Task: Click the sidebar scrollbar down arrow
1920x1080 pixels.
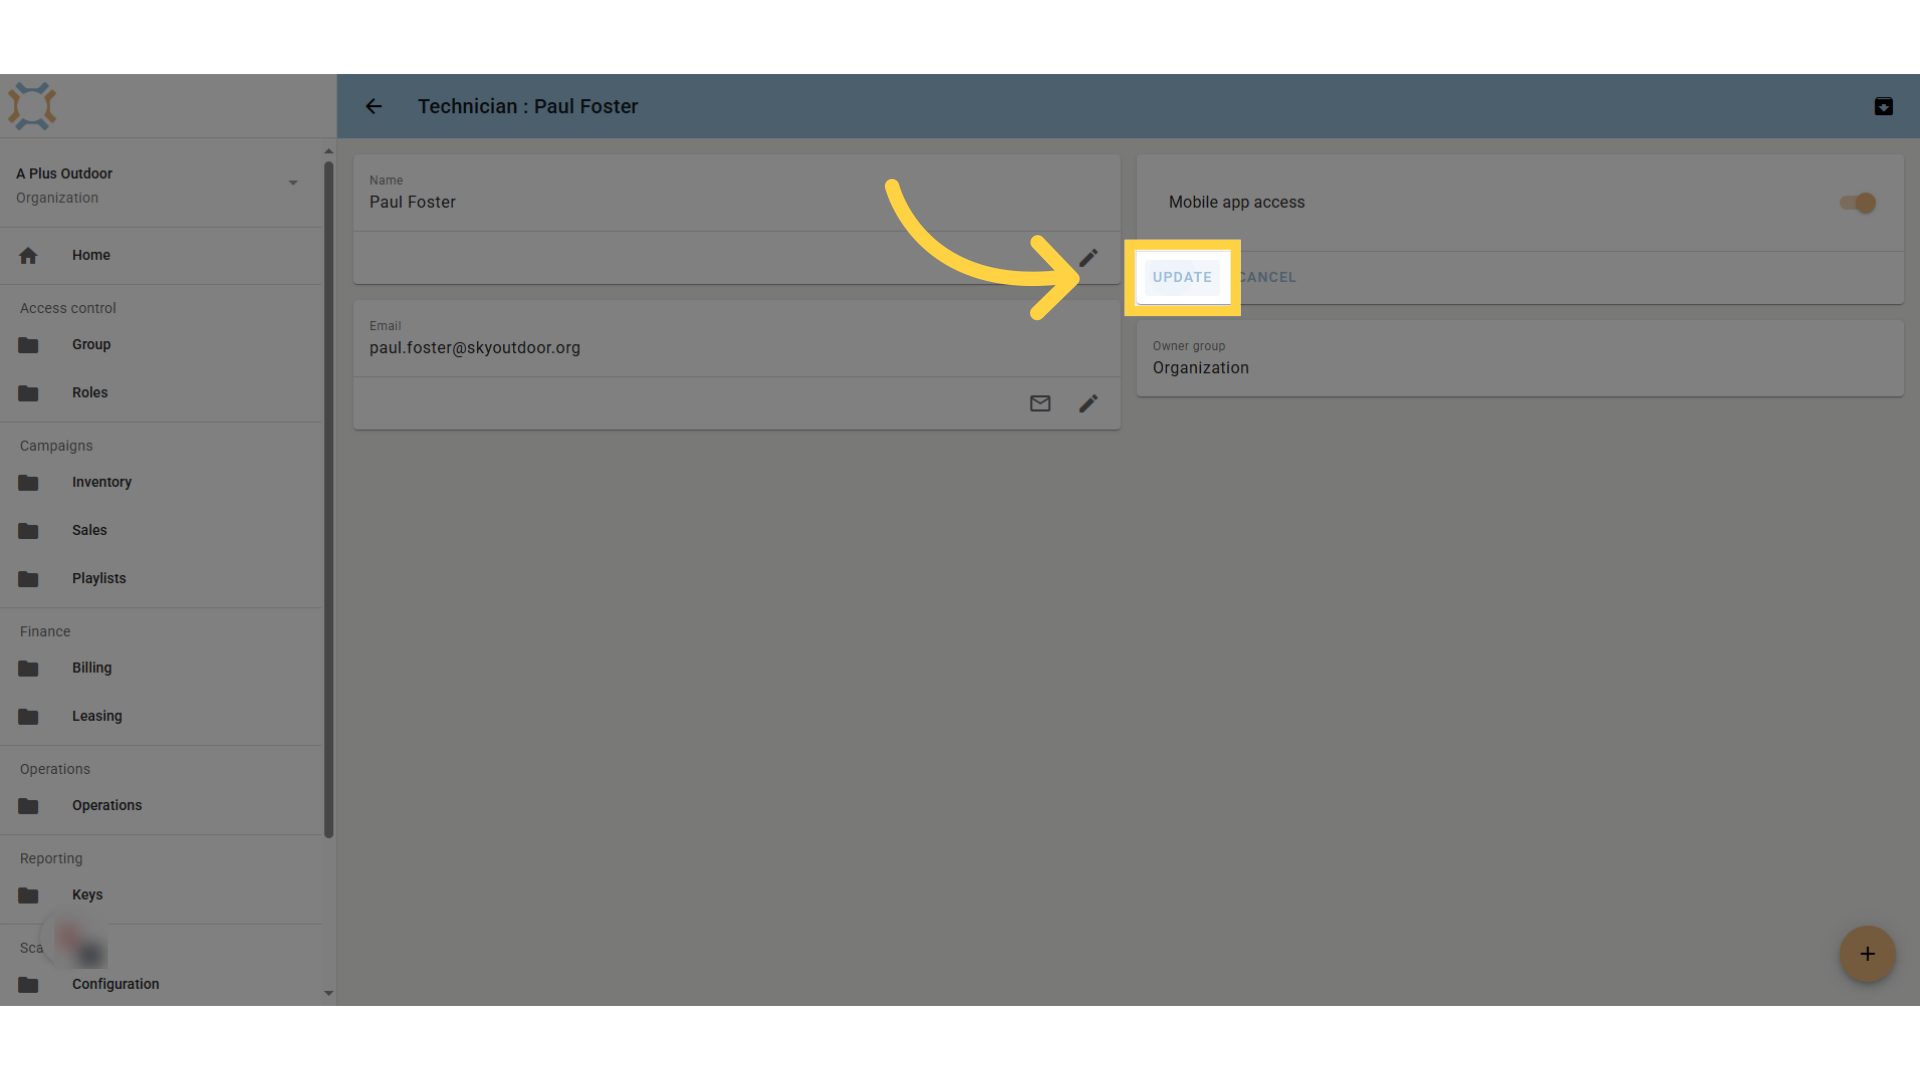Action: pos(329,994)
